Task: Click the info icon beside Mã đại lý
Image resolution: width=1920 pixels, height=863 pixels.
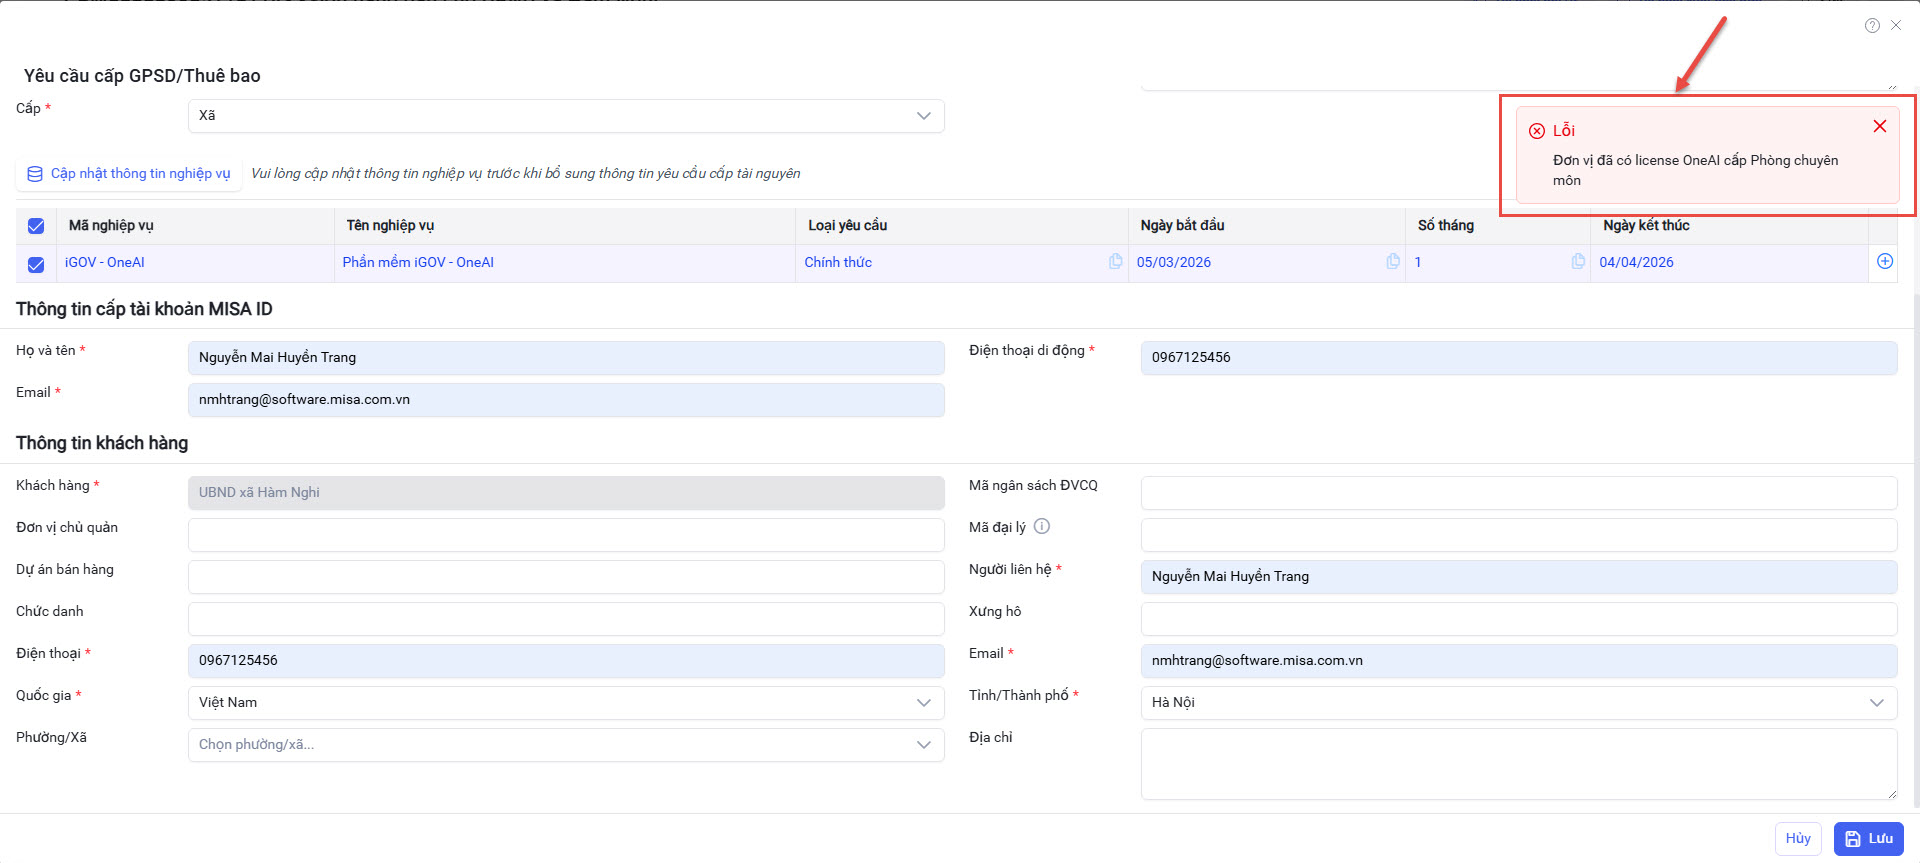Action: (1041, 526)
